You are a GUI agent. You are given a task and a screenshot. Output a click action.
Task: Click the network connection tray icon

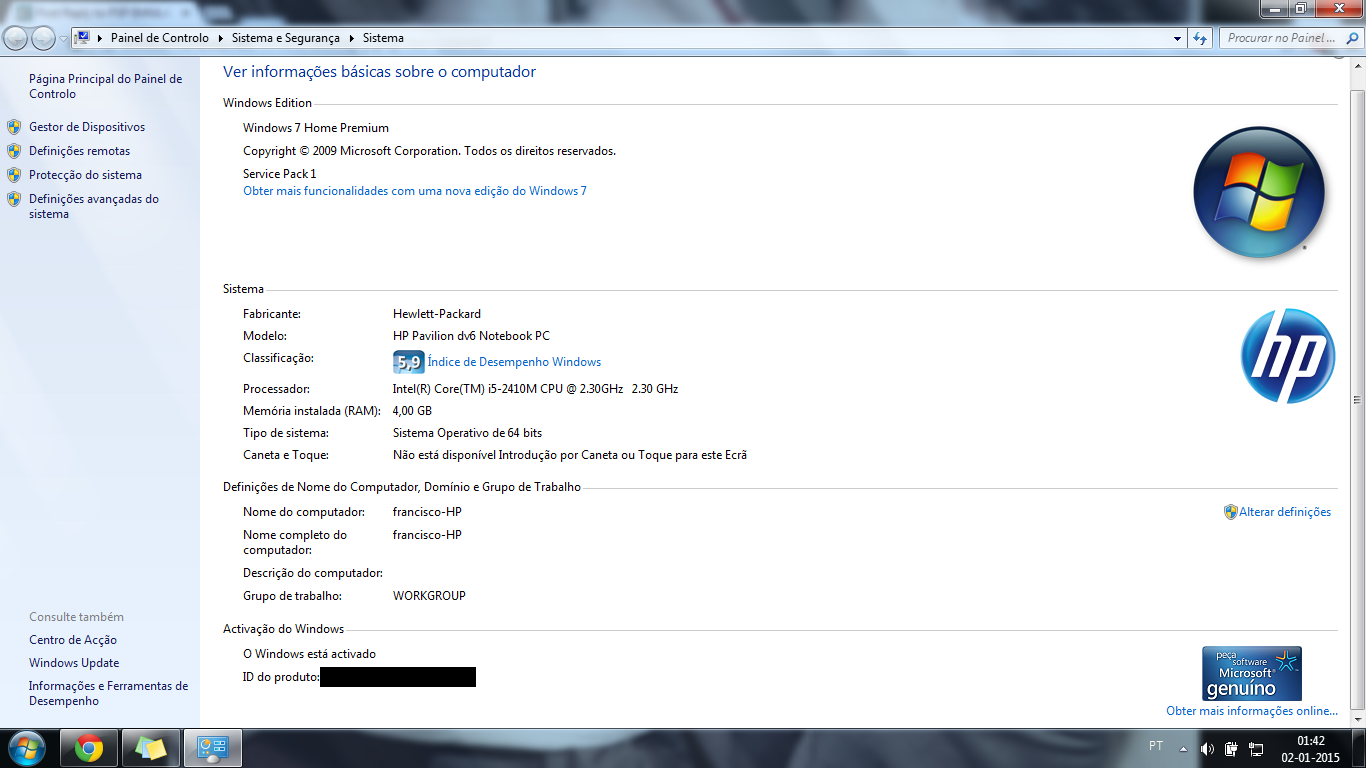1256,749
